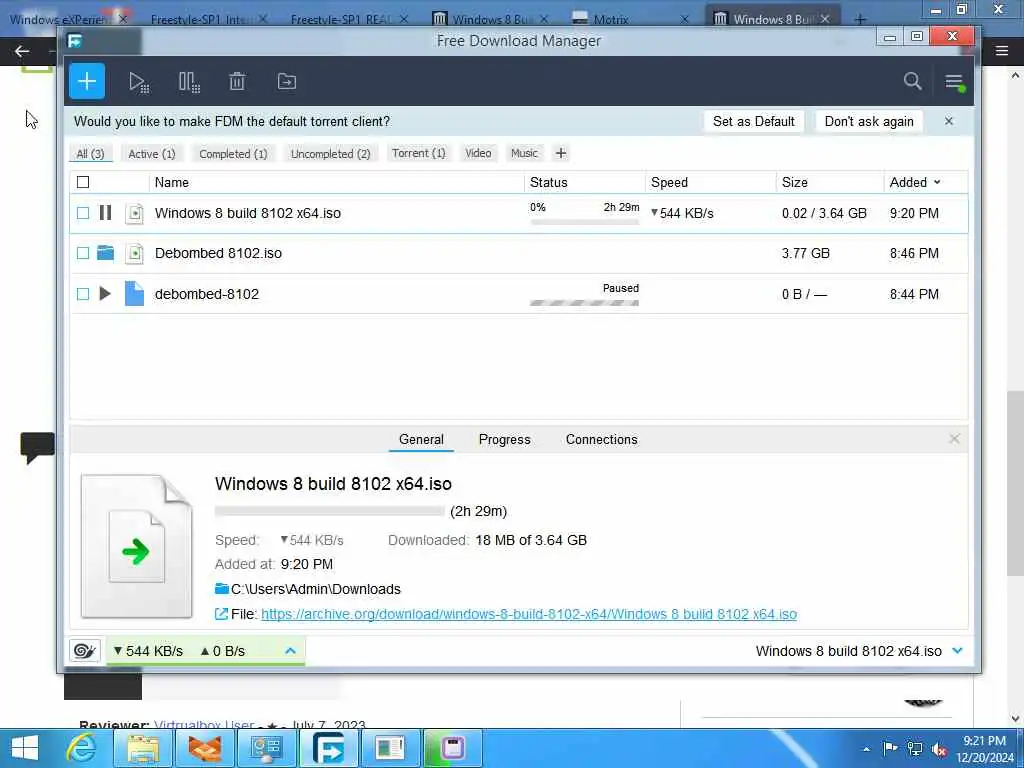Toggle snail mode speed limiter
The image size is (1024, 768).
85,650
